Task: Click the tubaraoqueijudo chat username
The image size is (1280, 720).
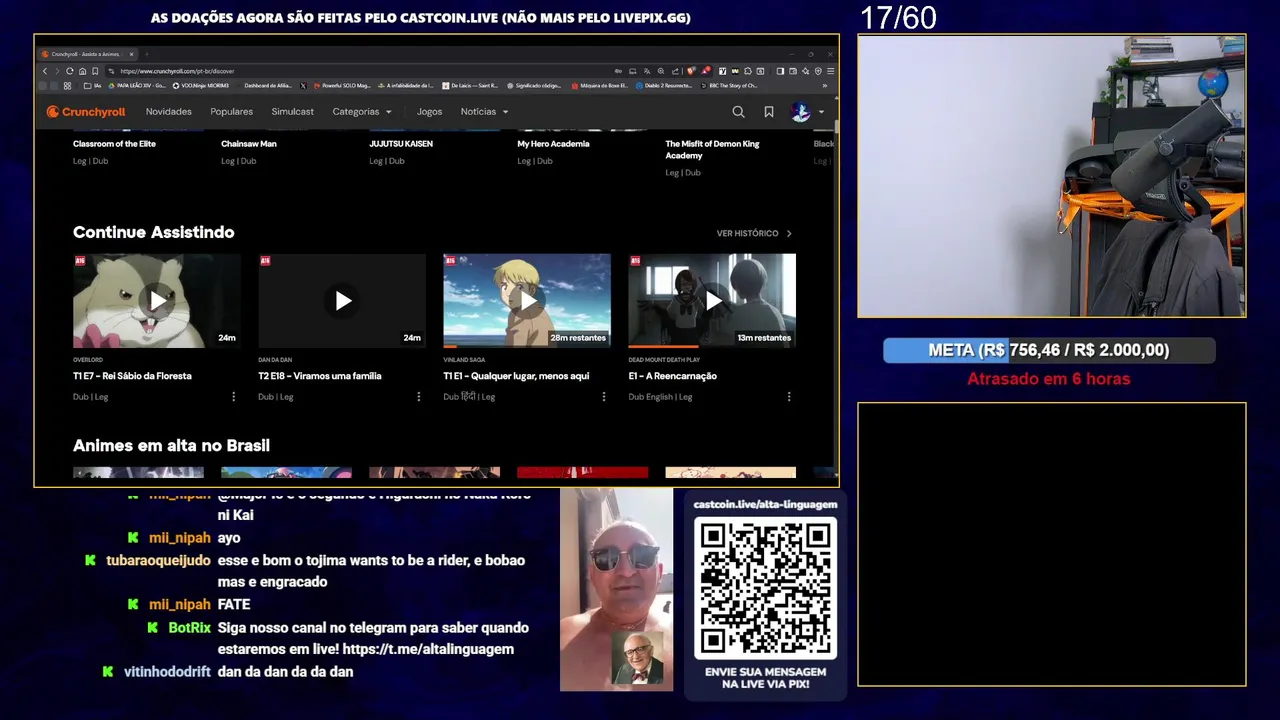Action: pos(158,560)
